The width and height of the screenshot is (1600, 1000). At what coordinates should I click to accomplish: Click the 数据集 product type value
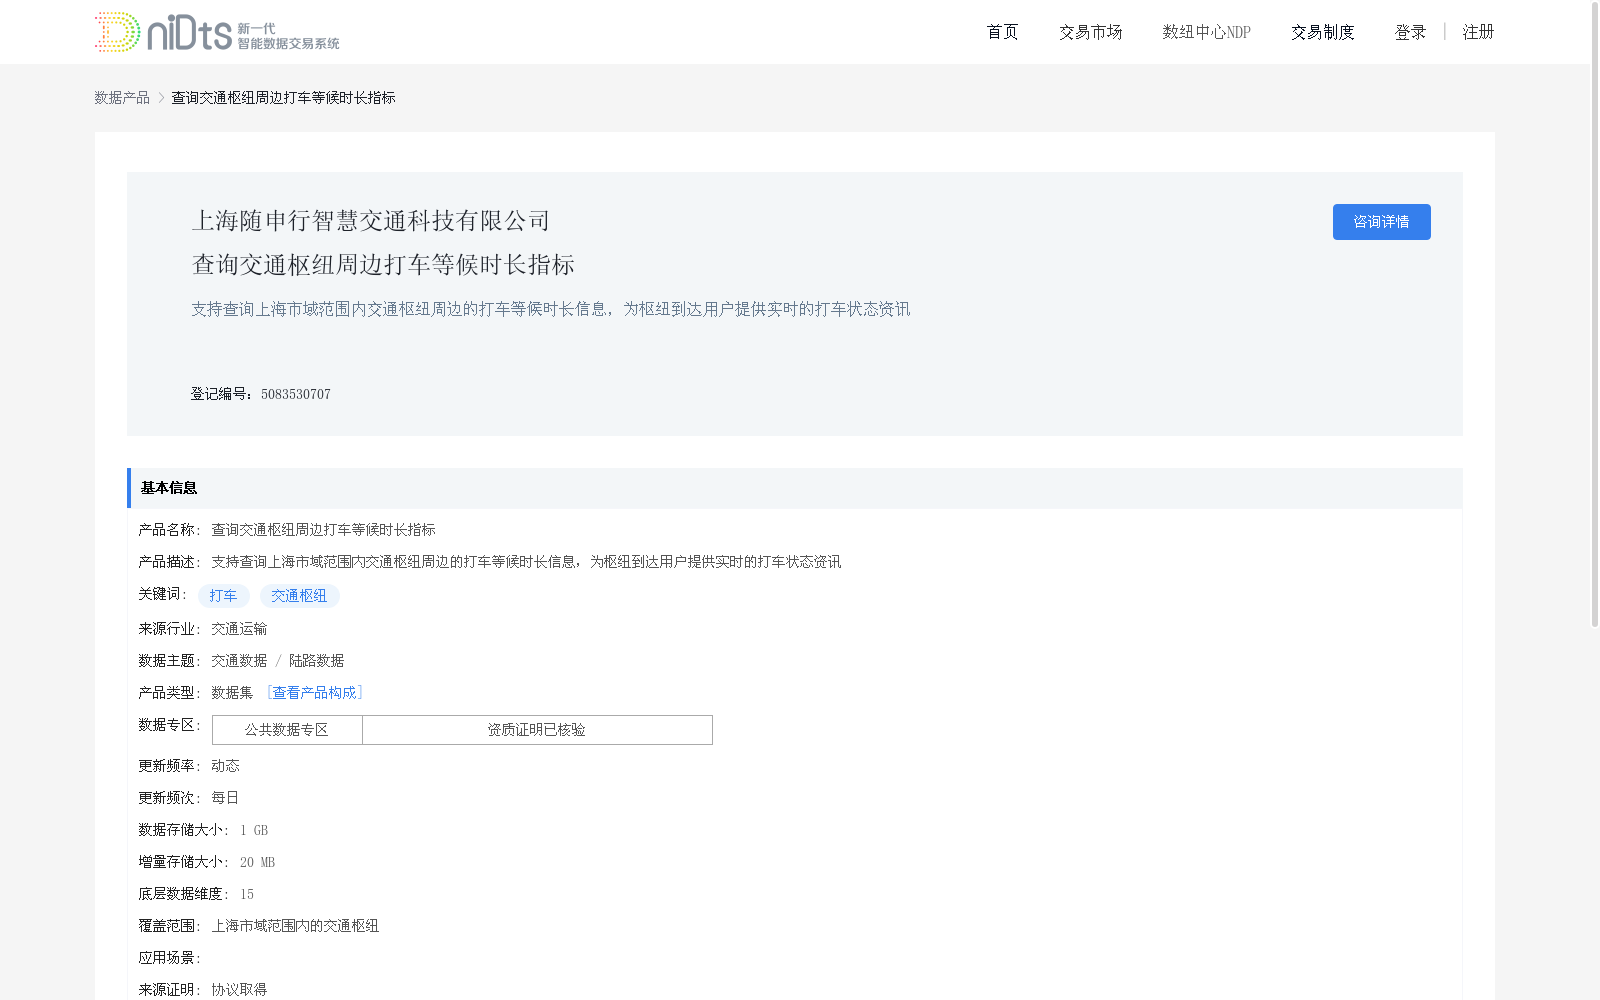(x=232, y=692)
